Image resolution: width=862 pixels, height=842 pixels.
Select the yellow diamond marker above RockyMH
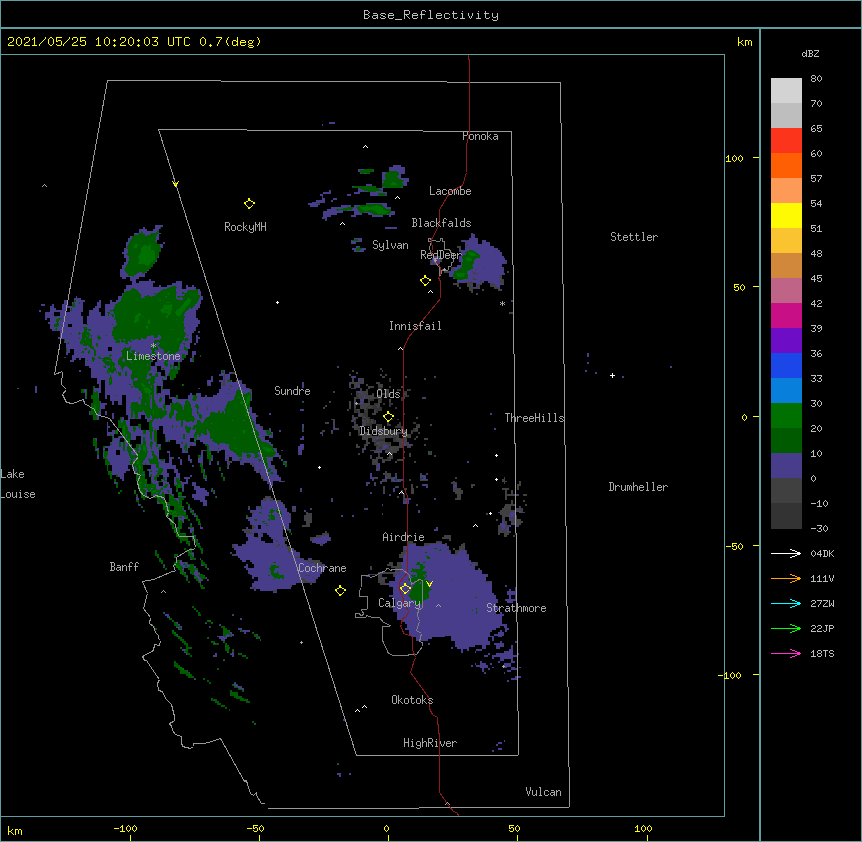249,204
